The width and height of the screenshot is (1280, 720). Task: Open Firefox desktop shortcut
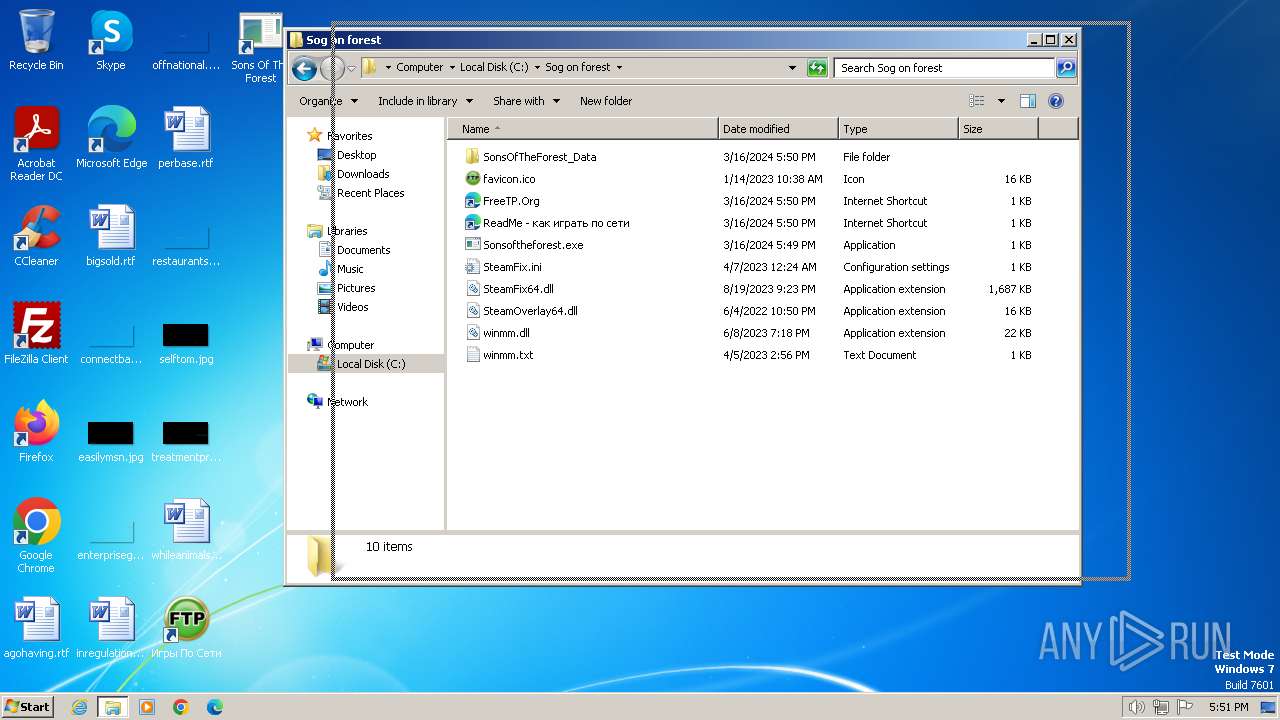pos(36,432)
